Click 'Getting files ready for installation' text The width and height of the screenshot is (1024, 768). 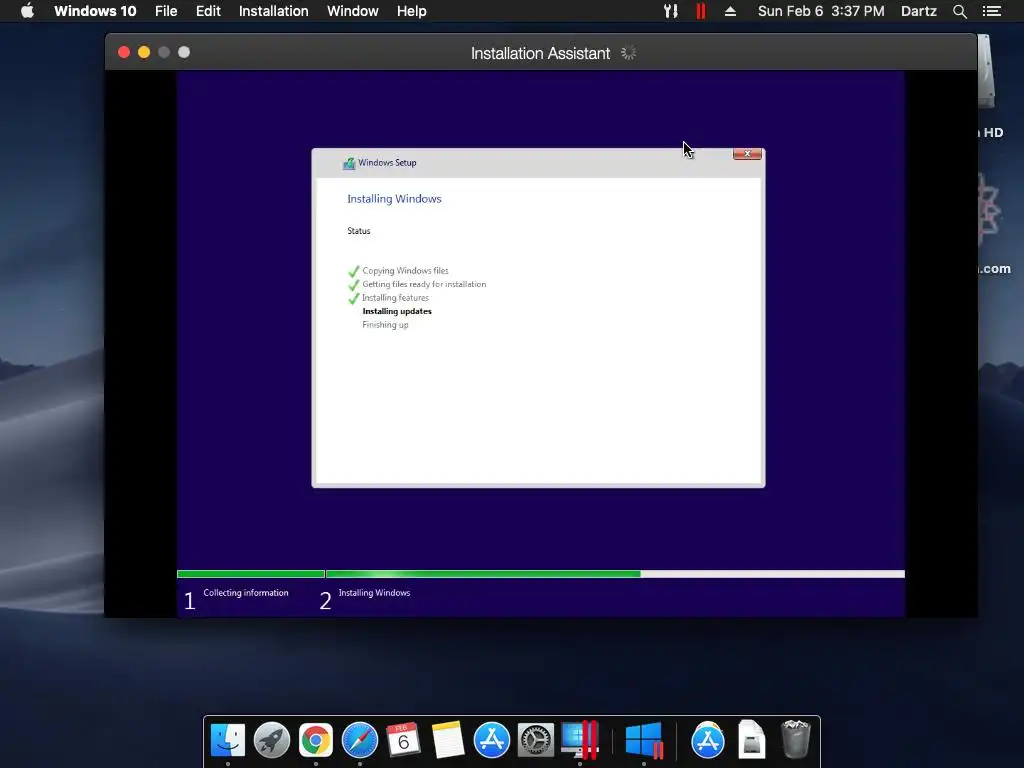(x=424, y=284)
